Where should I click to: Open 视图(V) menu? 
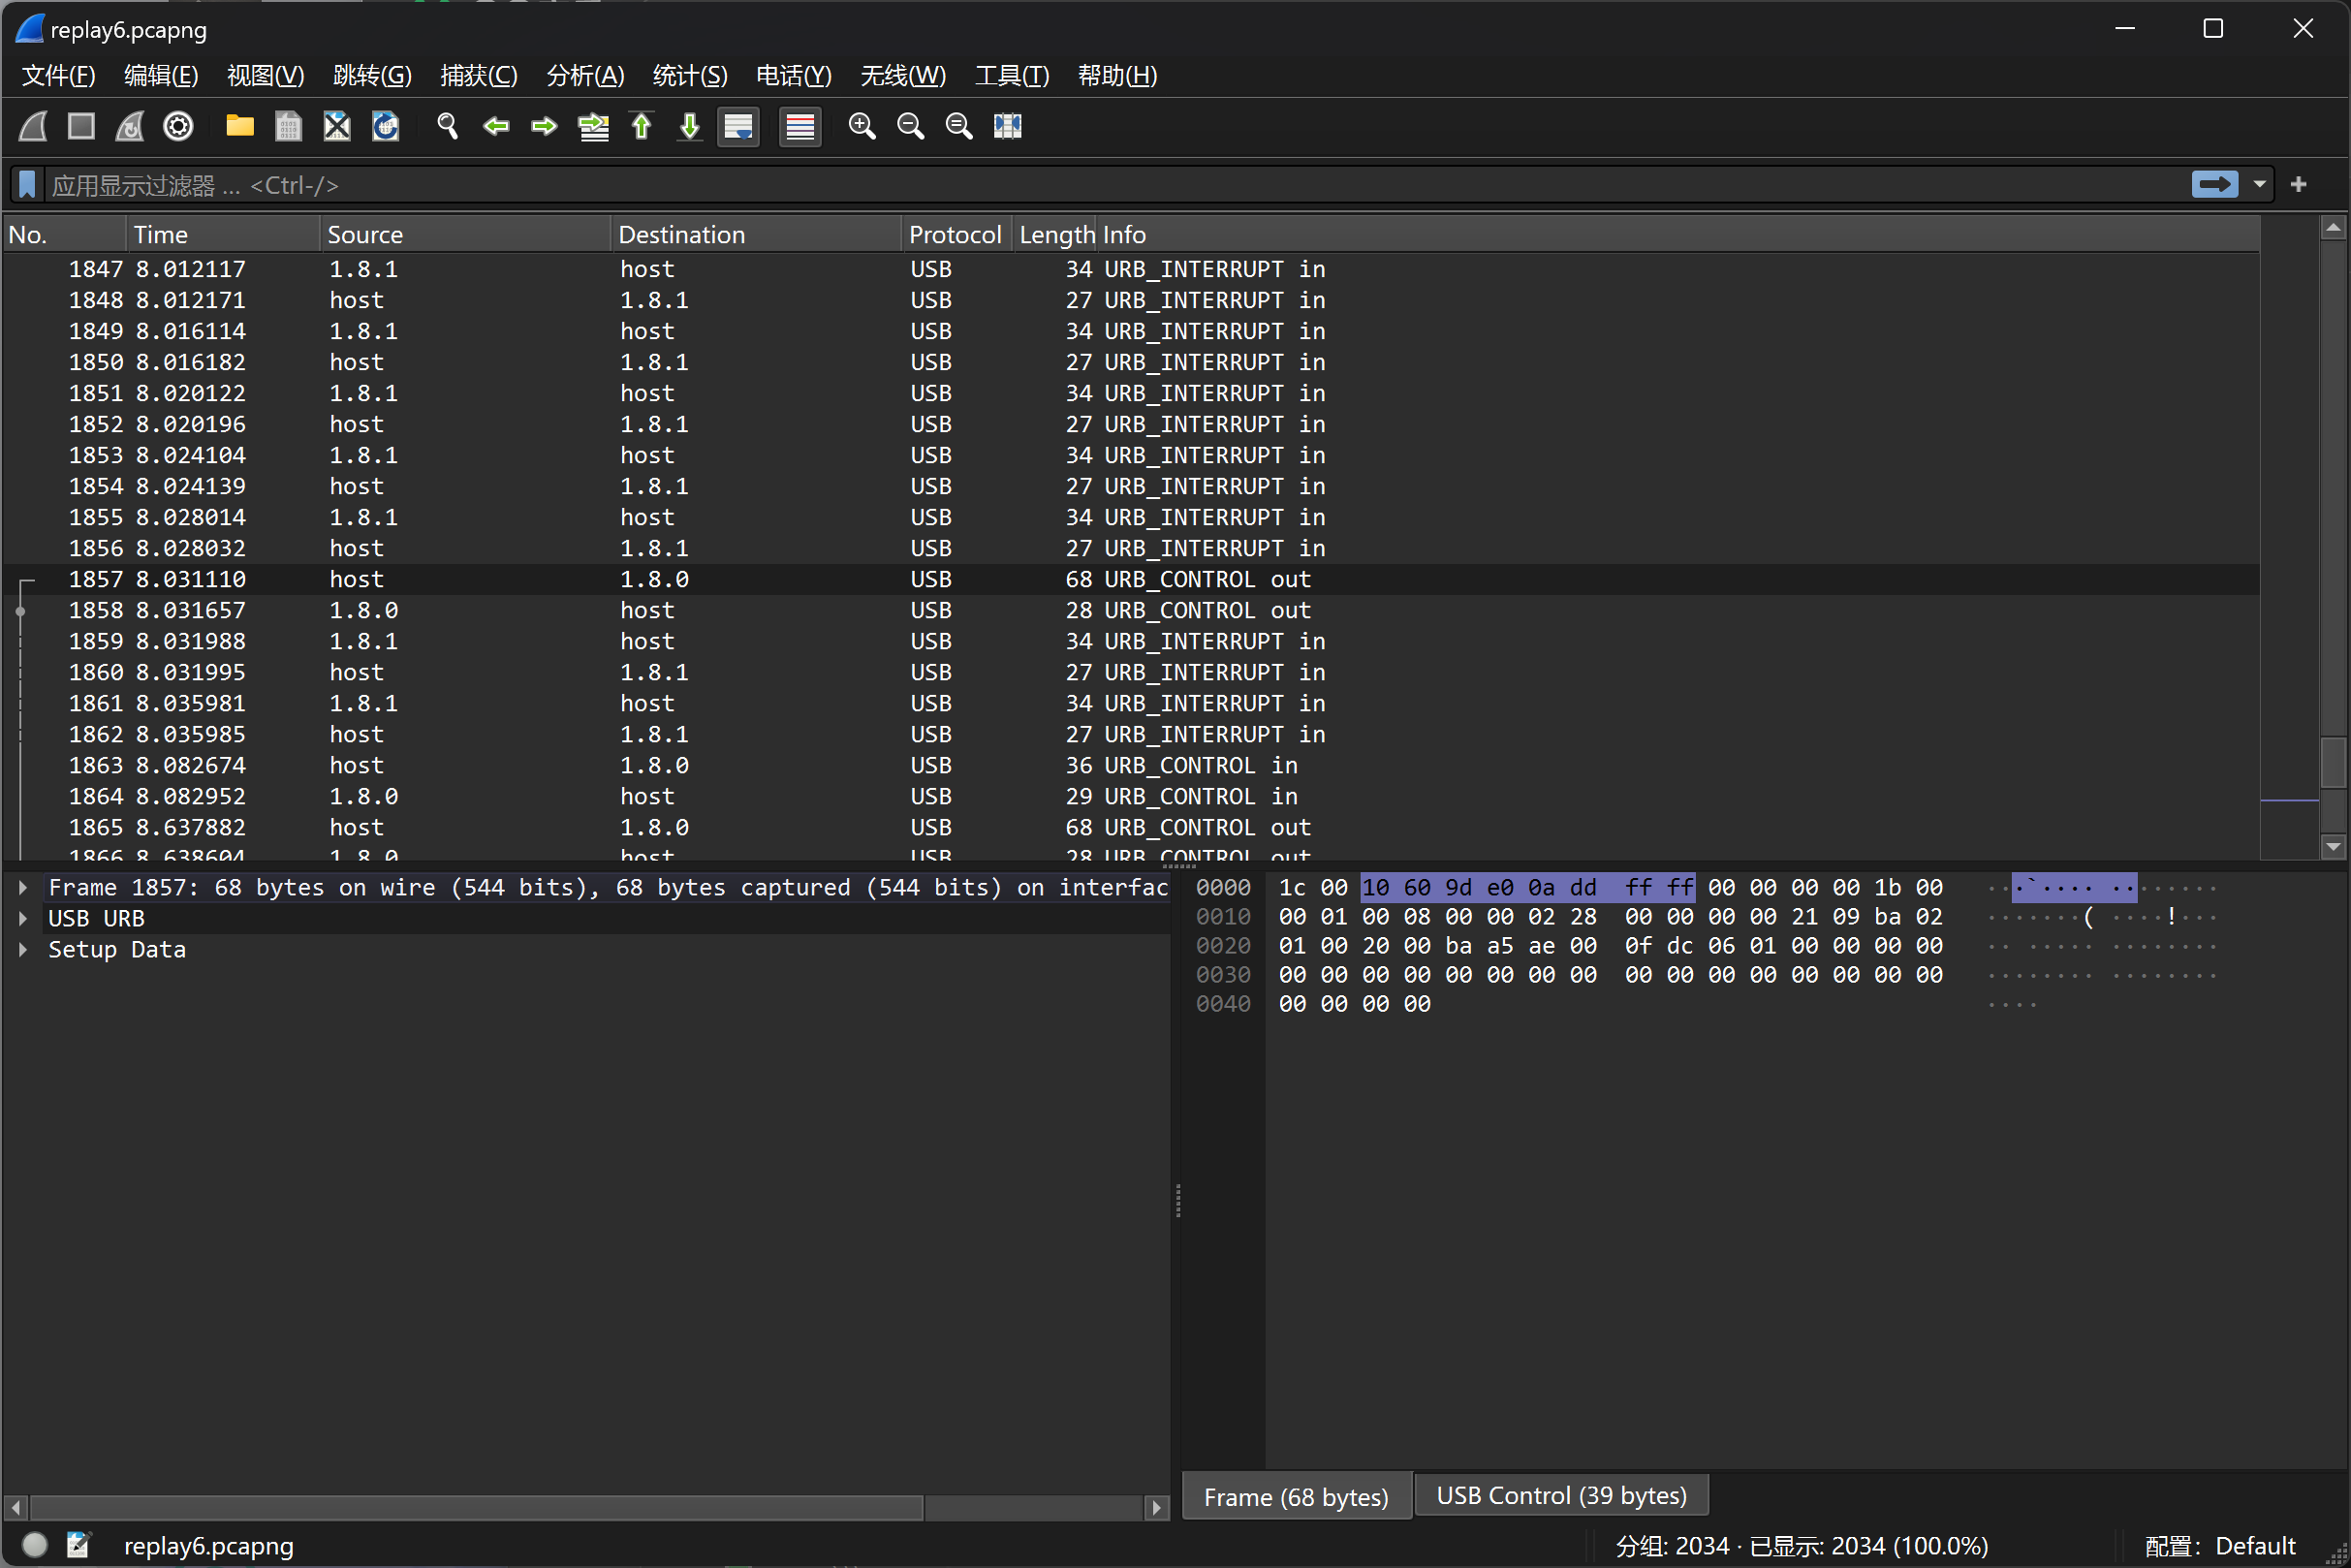[265, 76]
